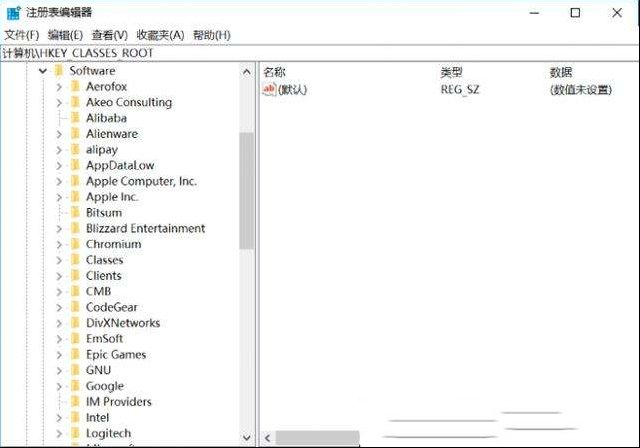Viewport: 640px width, 448px height.
Task: Click the REG_SZ type cell
Action: coord(460,89)
